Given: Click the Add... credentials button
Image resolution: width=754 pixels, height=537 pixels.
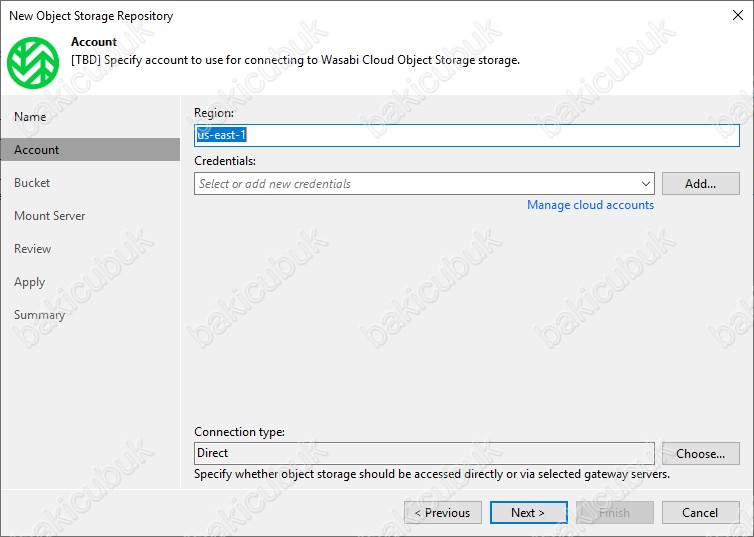Looking at the screenshot, I should tap(701, 184).
